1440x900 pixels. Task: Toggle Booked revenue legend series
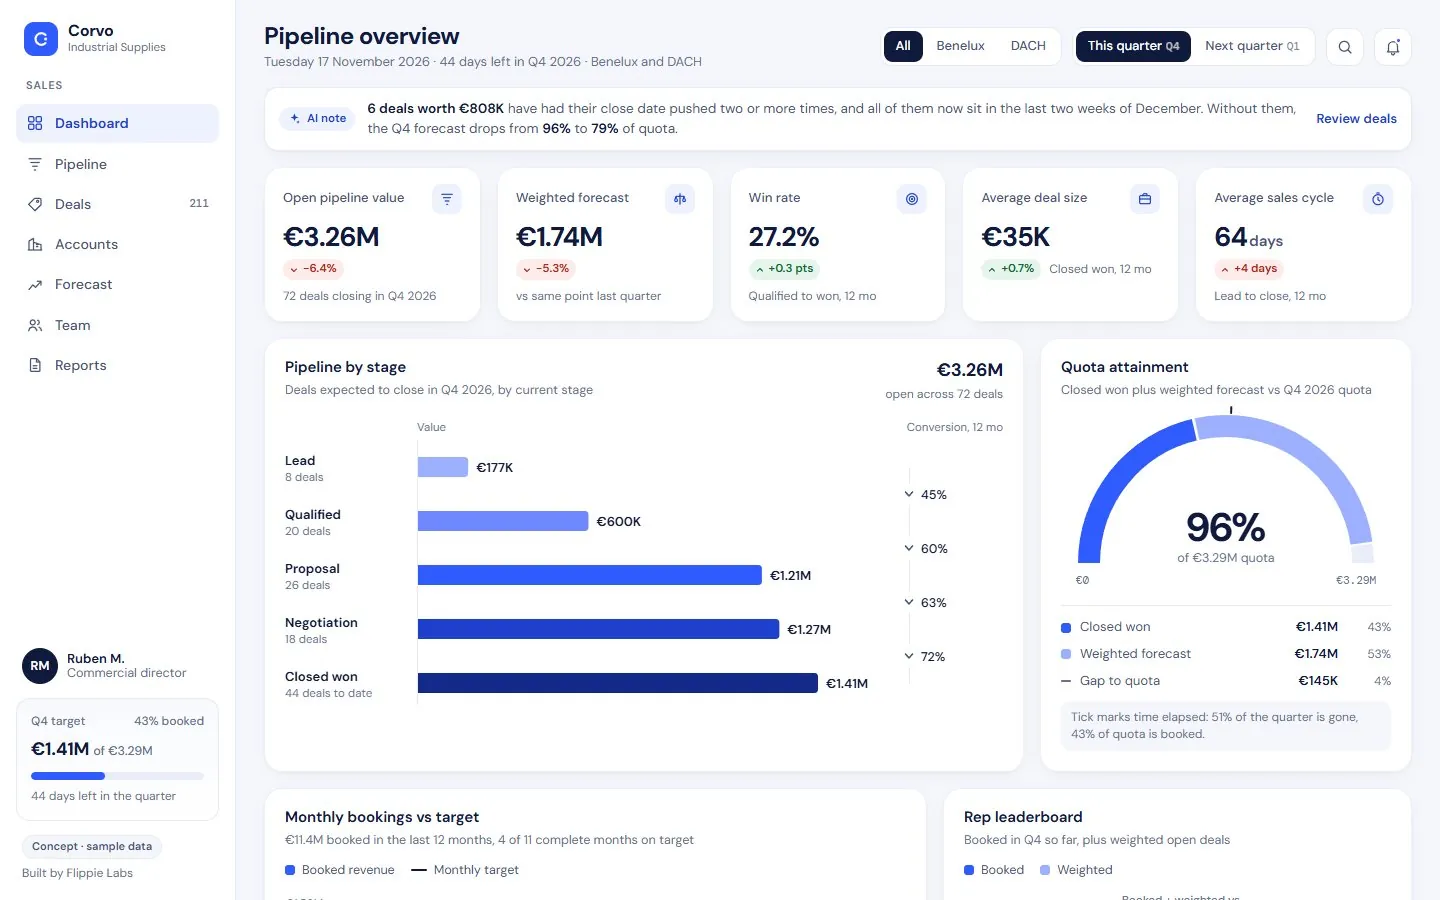[340, 870]
